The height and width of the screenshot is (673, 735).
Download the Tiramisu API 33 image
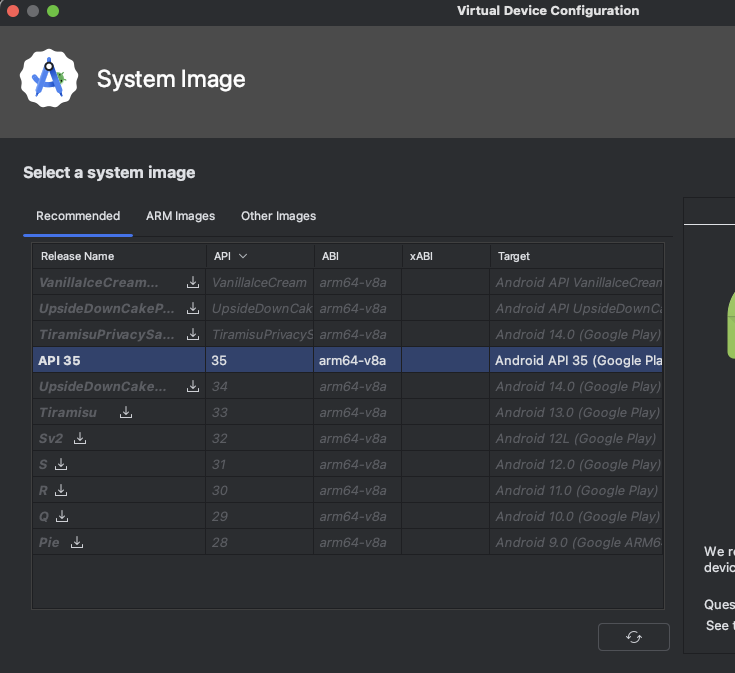point(126,412)
